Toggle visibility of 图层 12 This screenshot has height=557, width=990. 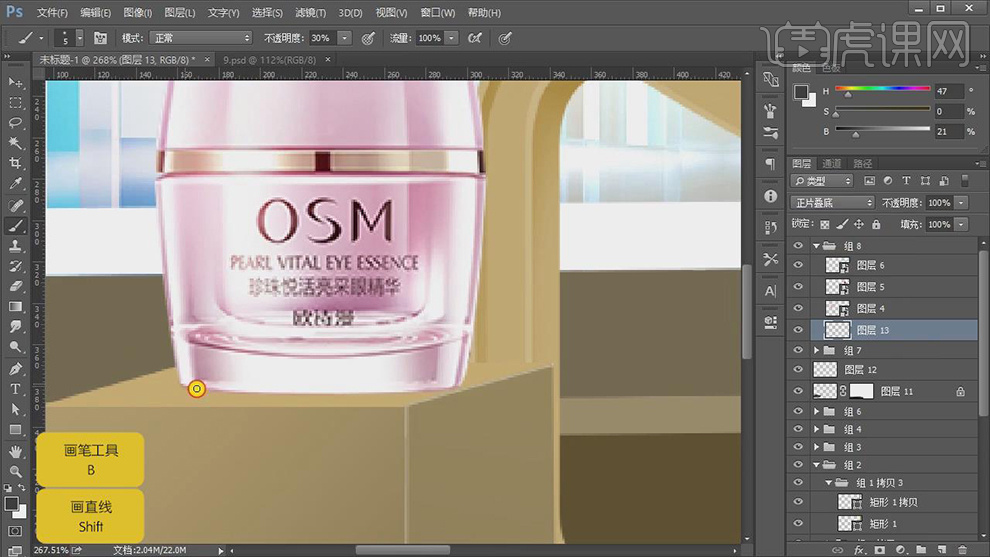click(x=798, y=370)
